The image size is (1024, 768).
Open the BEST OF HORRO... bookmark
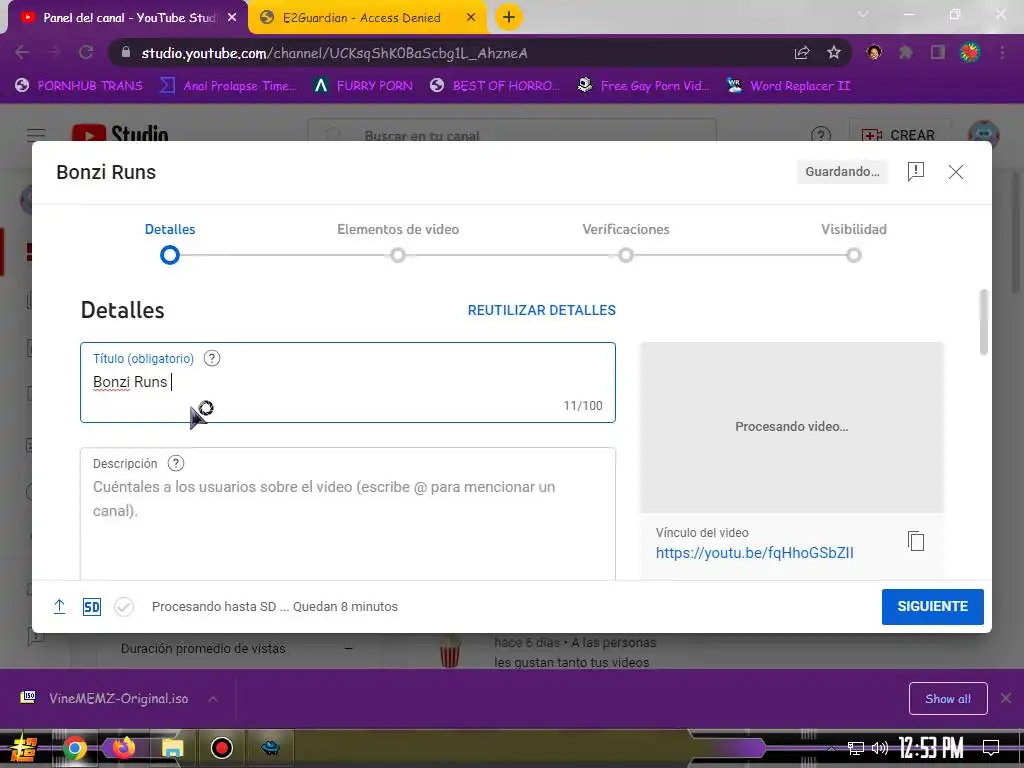pyautogui.click(x=496, y=86)
